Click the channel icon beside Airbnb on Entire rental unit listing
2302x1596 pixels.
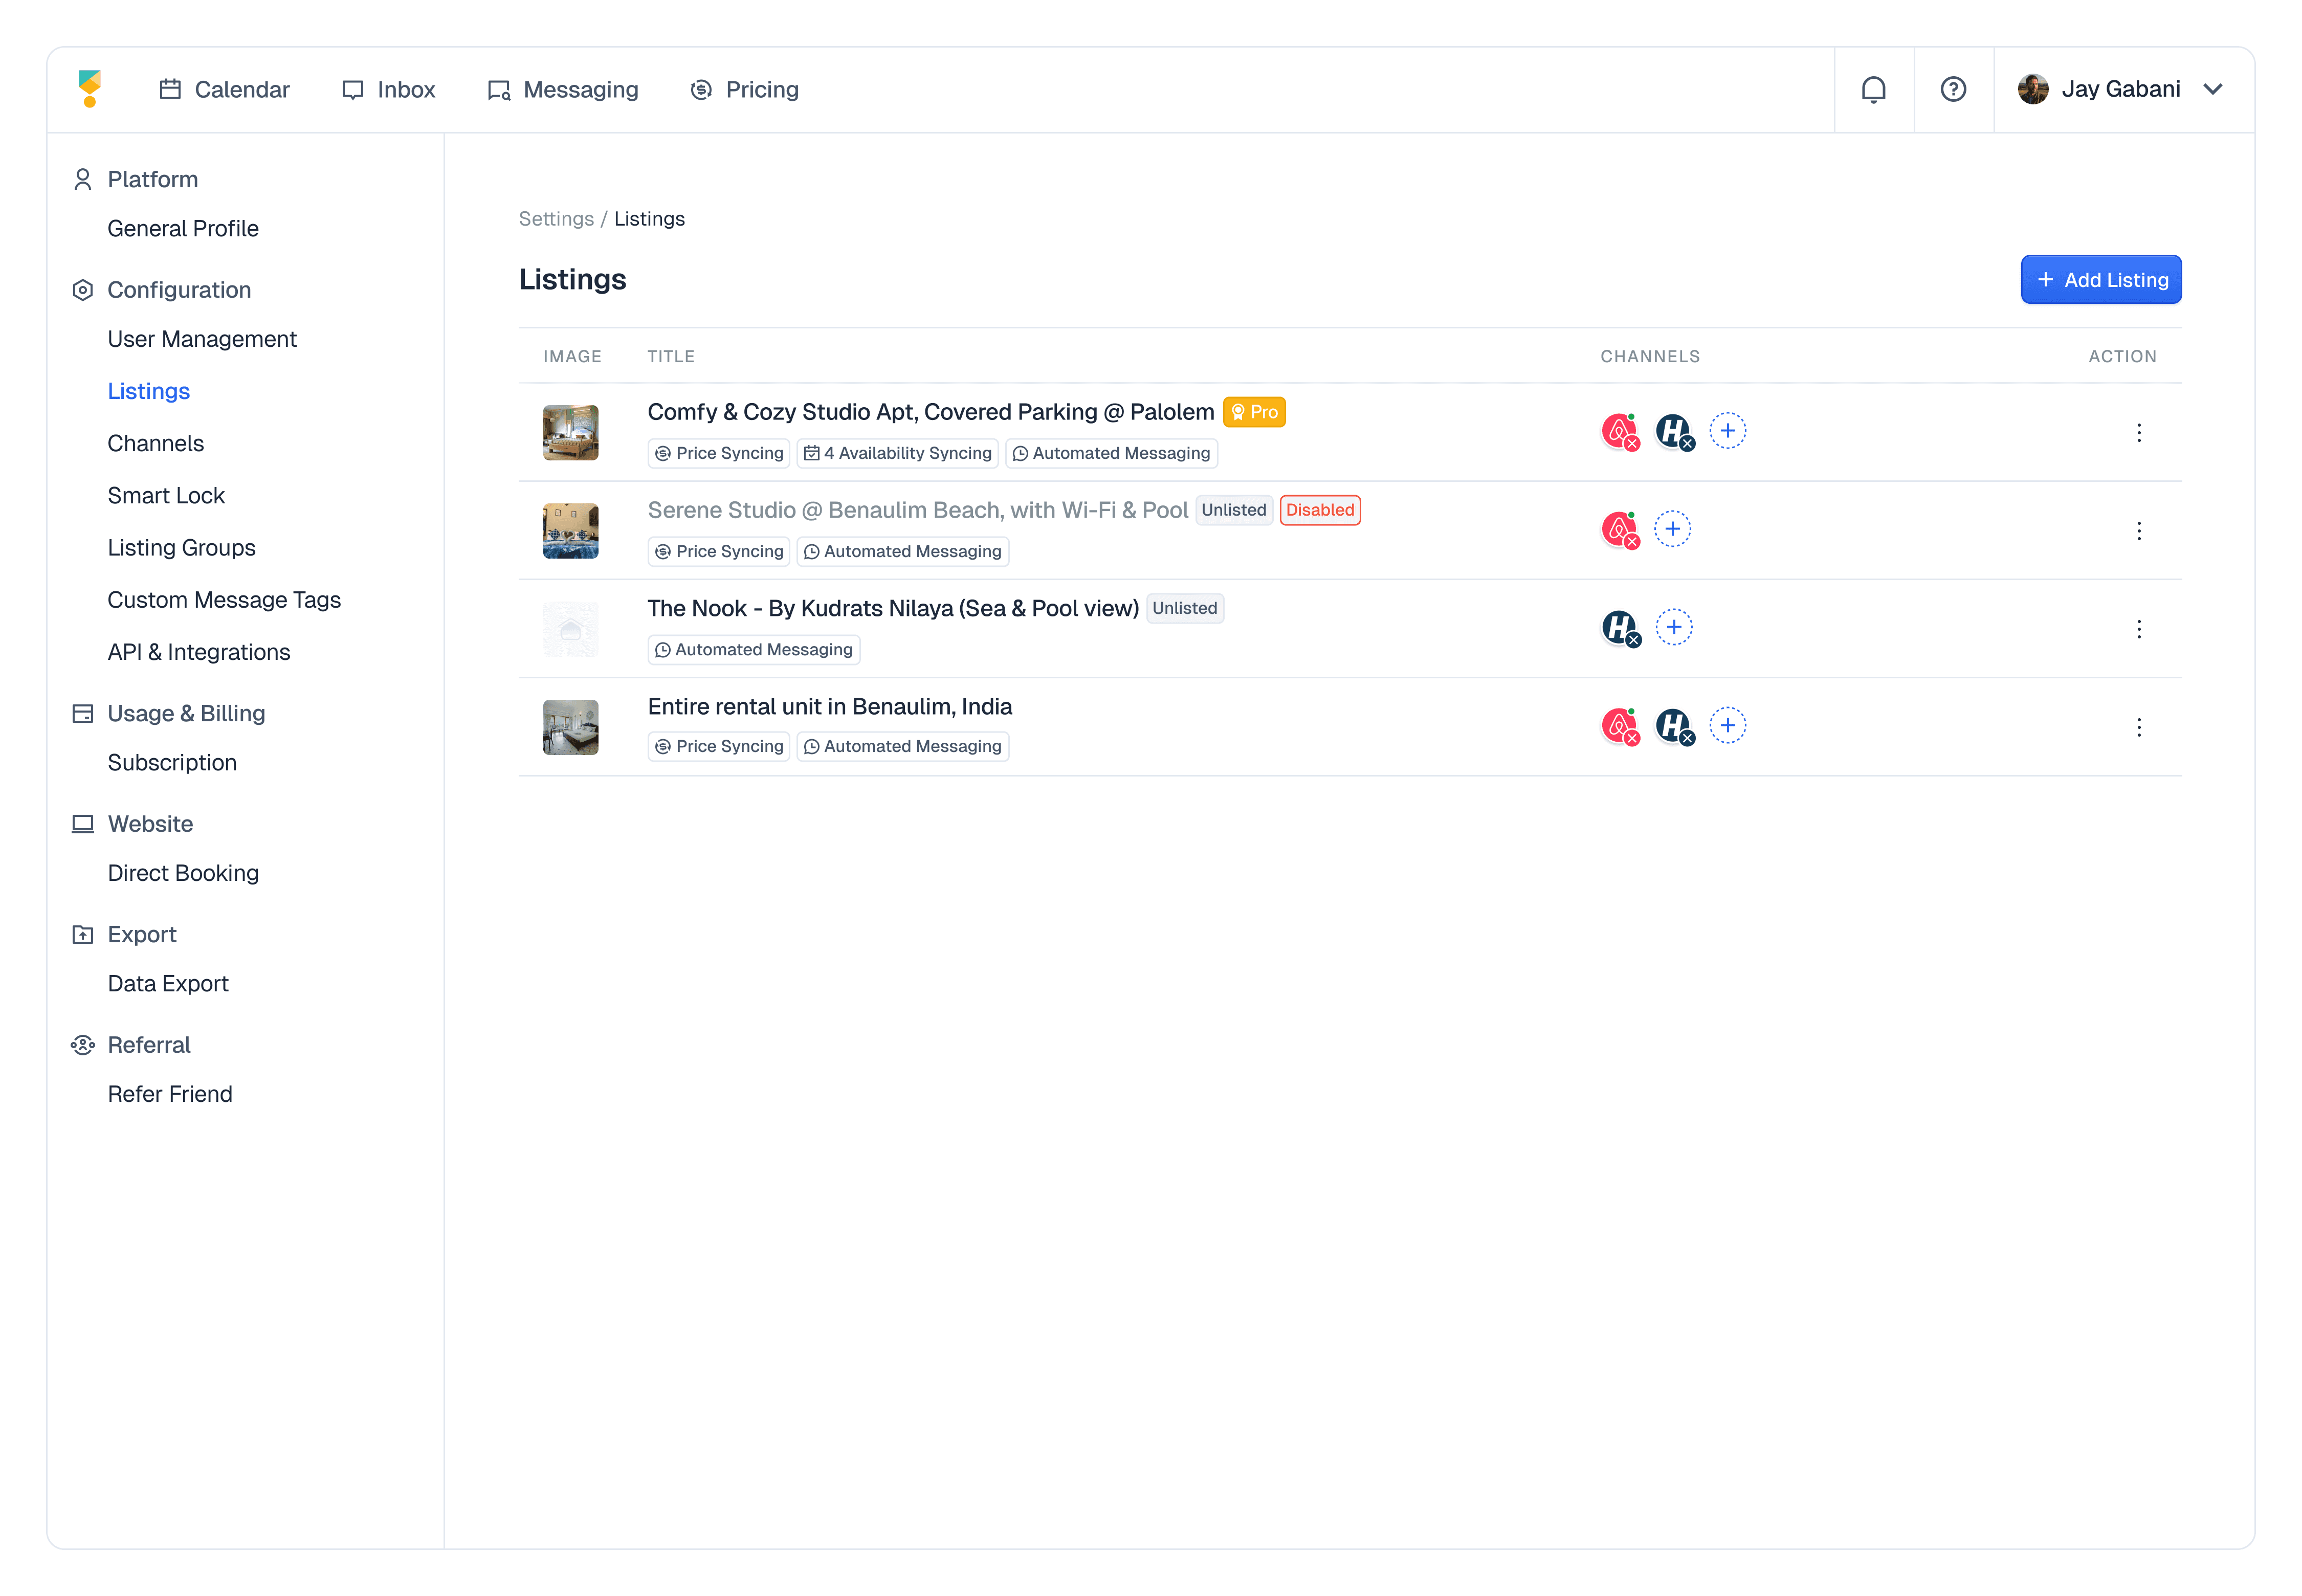click(x=1673, y=726)
